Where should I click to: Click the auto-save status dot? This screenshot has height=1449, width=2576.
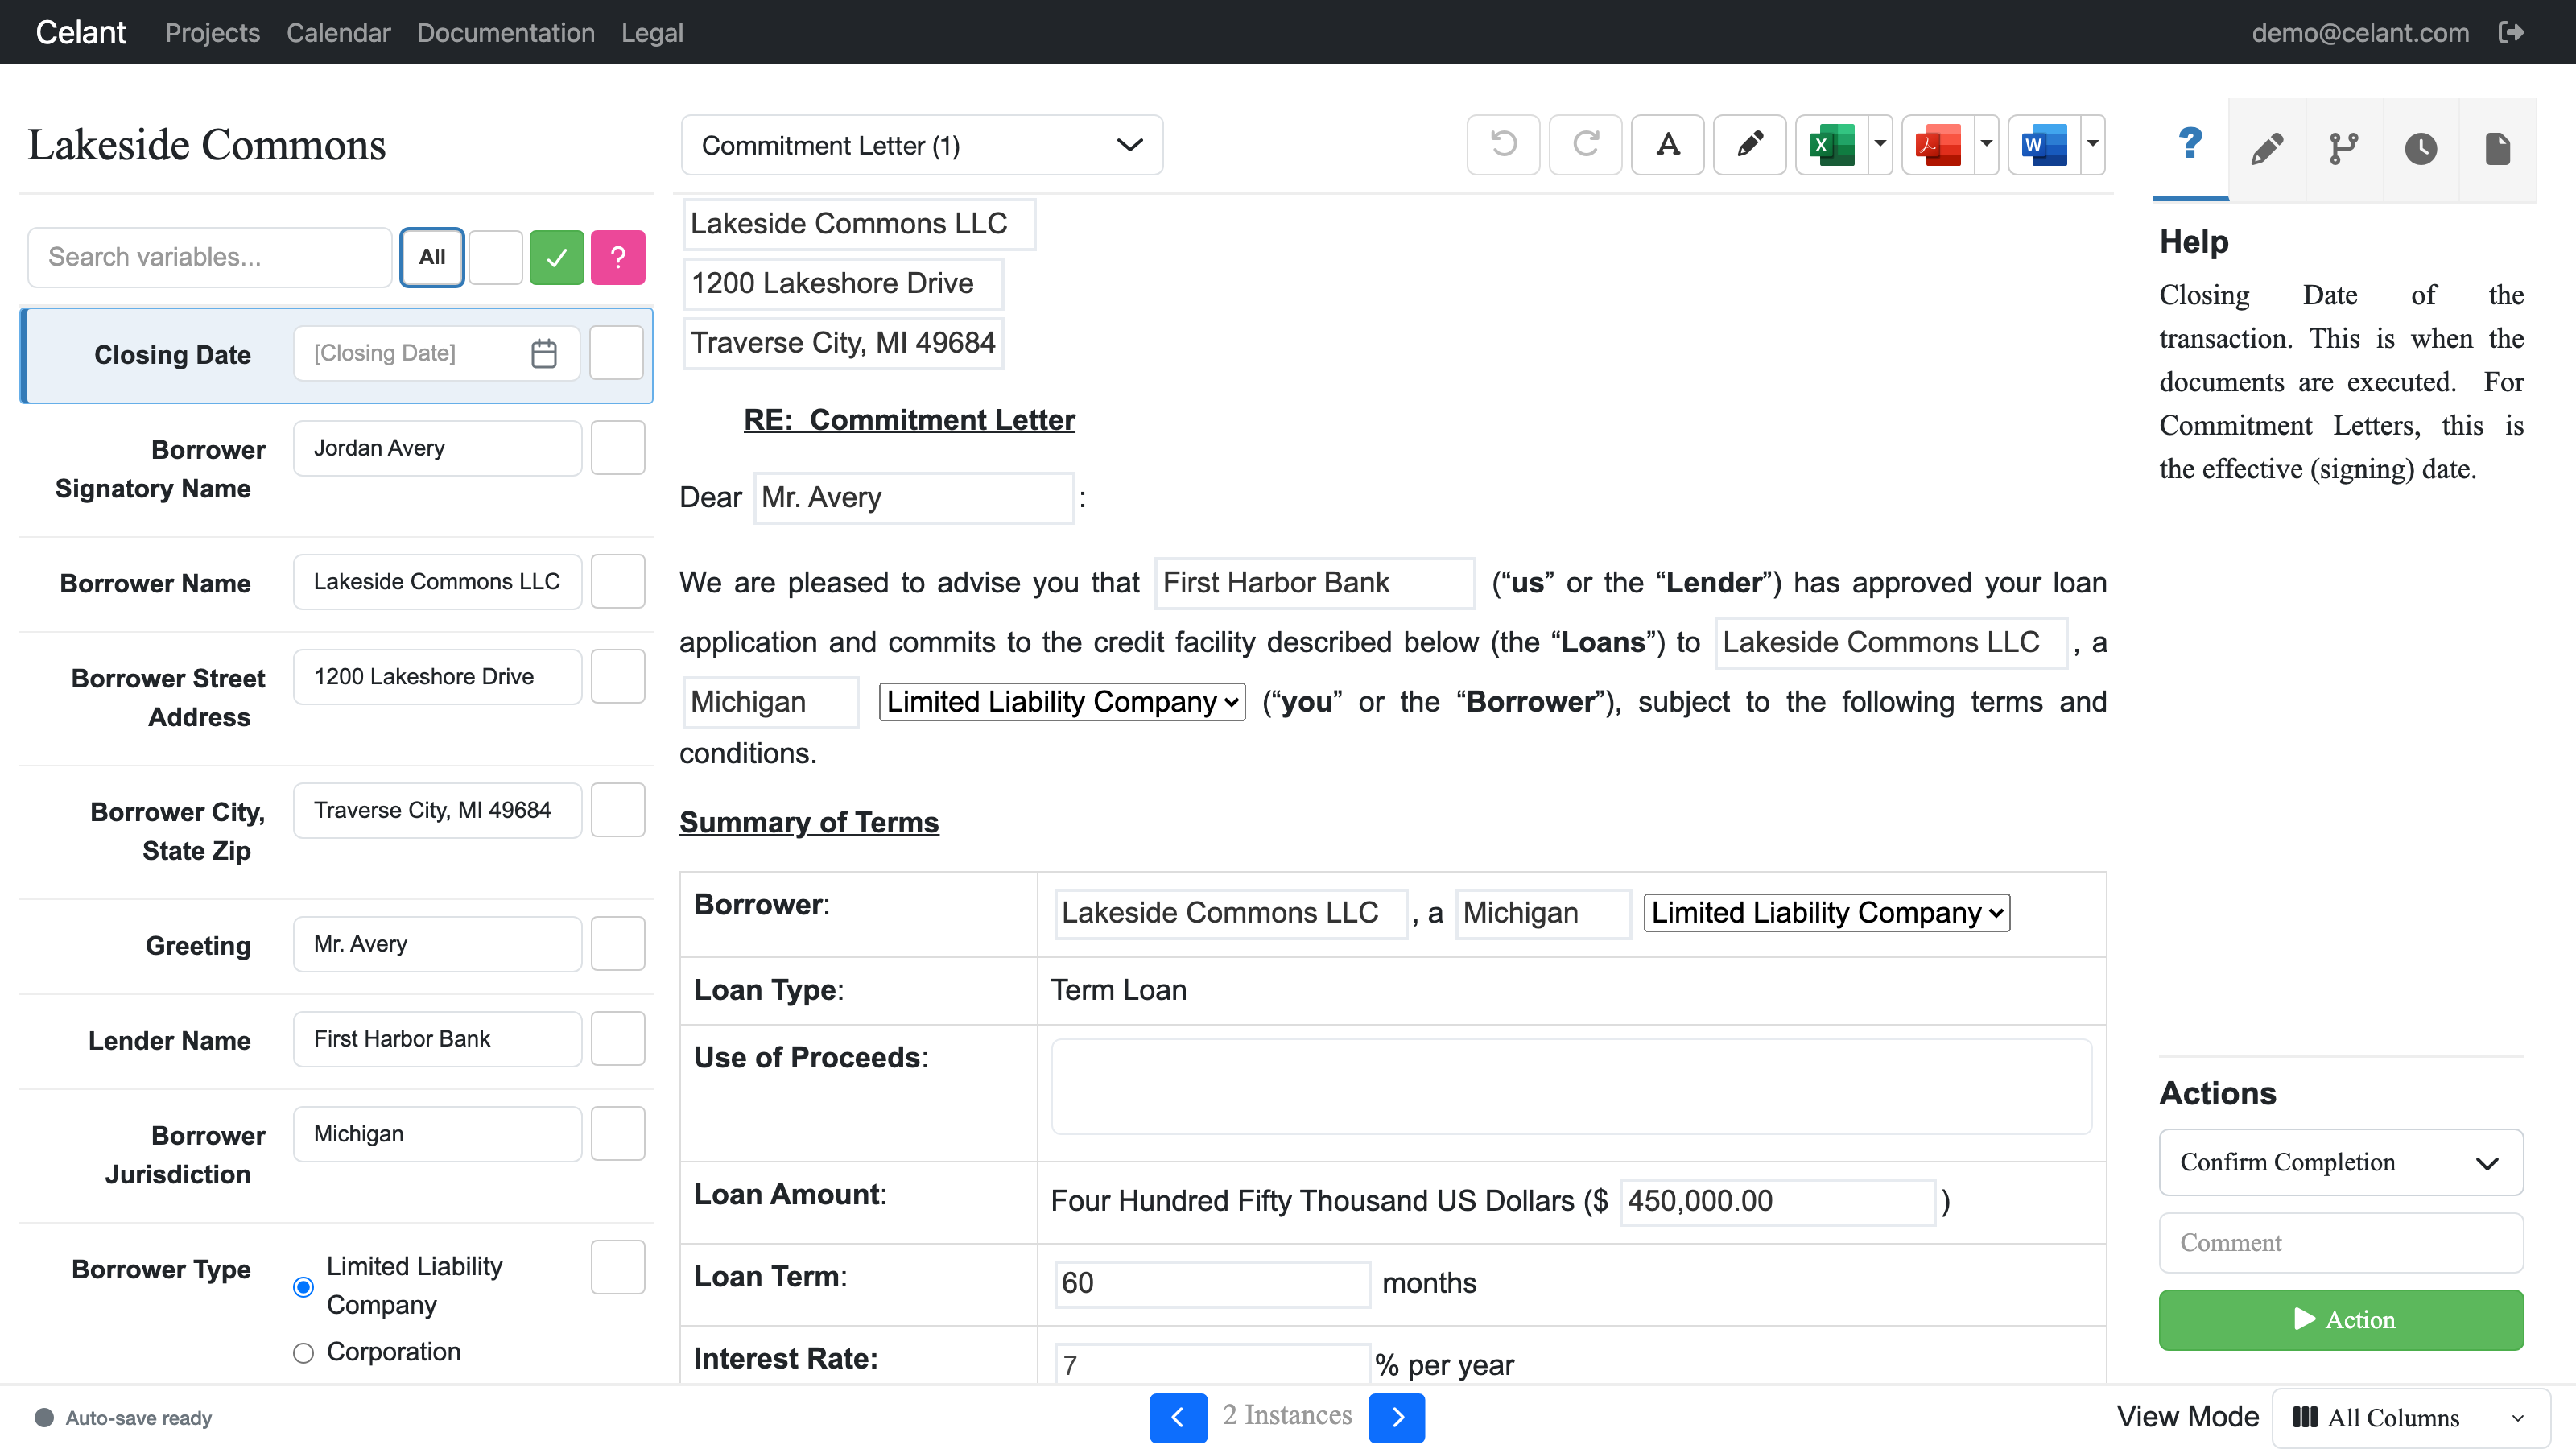click(44, 1417)
